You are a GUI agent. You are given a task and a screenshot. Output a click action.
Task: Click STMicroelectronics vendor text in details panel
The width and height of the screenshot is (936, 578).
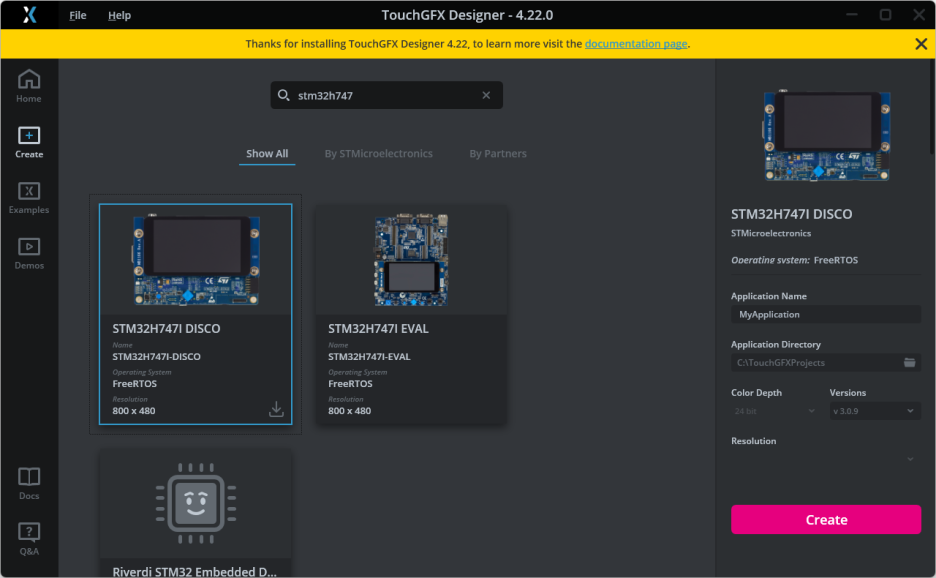771,233
